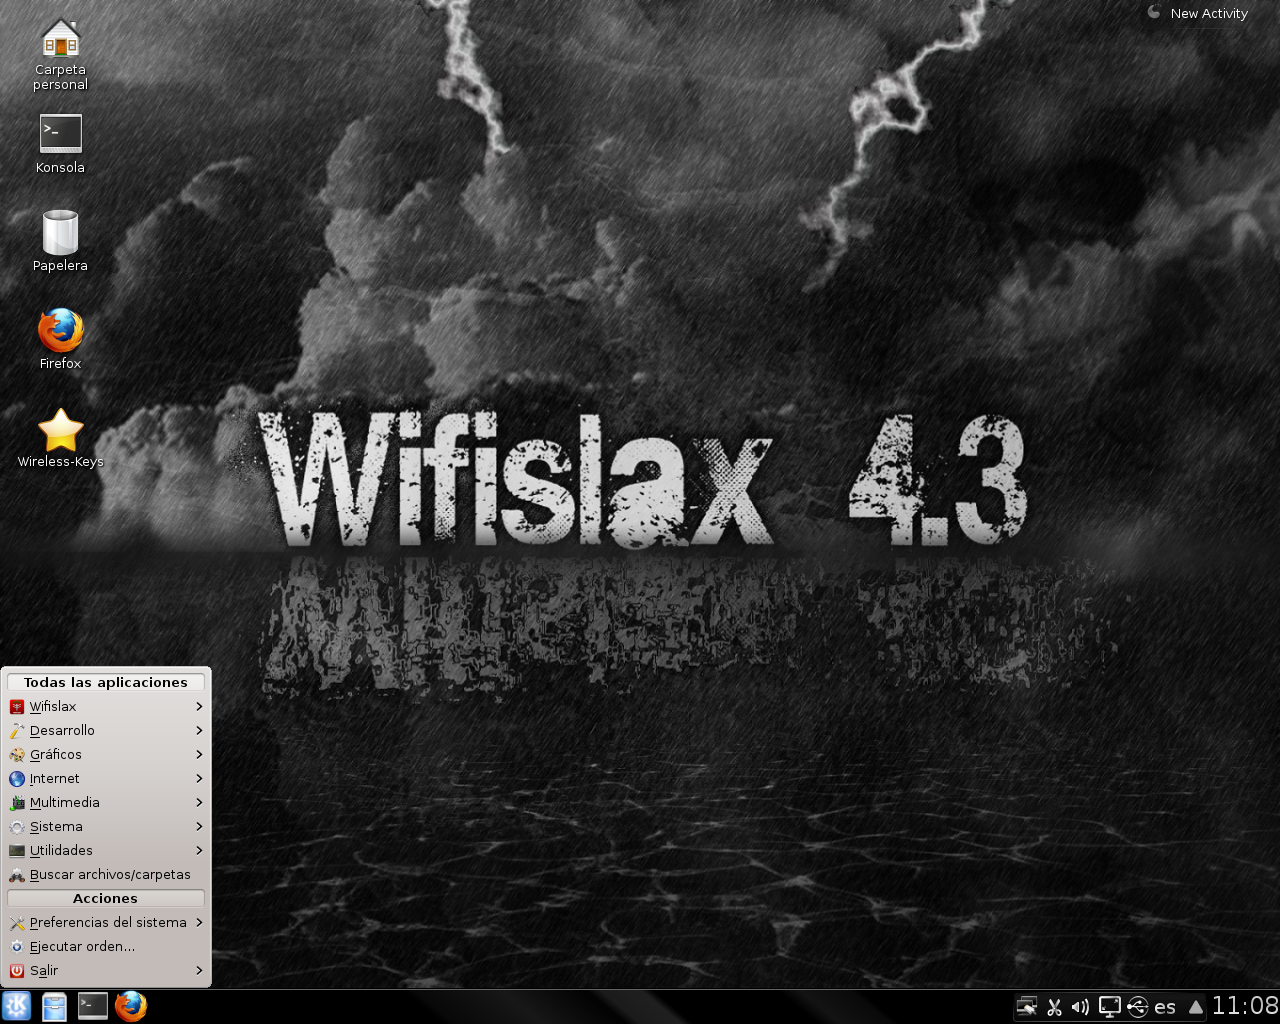Expand the Preferencias del sistema submenu
The height and width of the screenshot is (1024, 1280).
(198, 922)
